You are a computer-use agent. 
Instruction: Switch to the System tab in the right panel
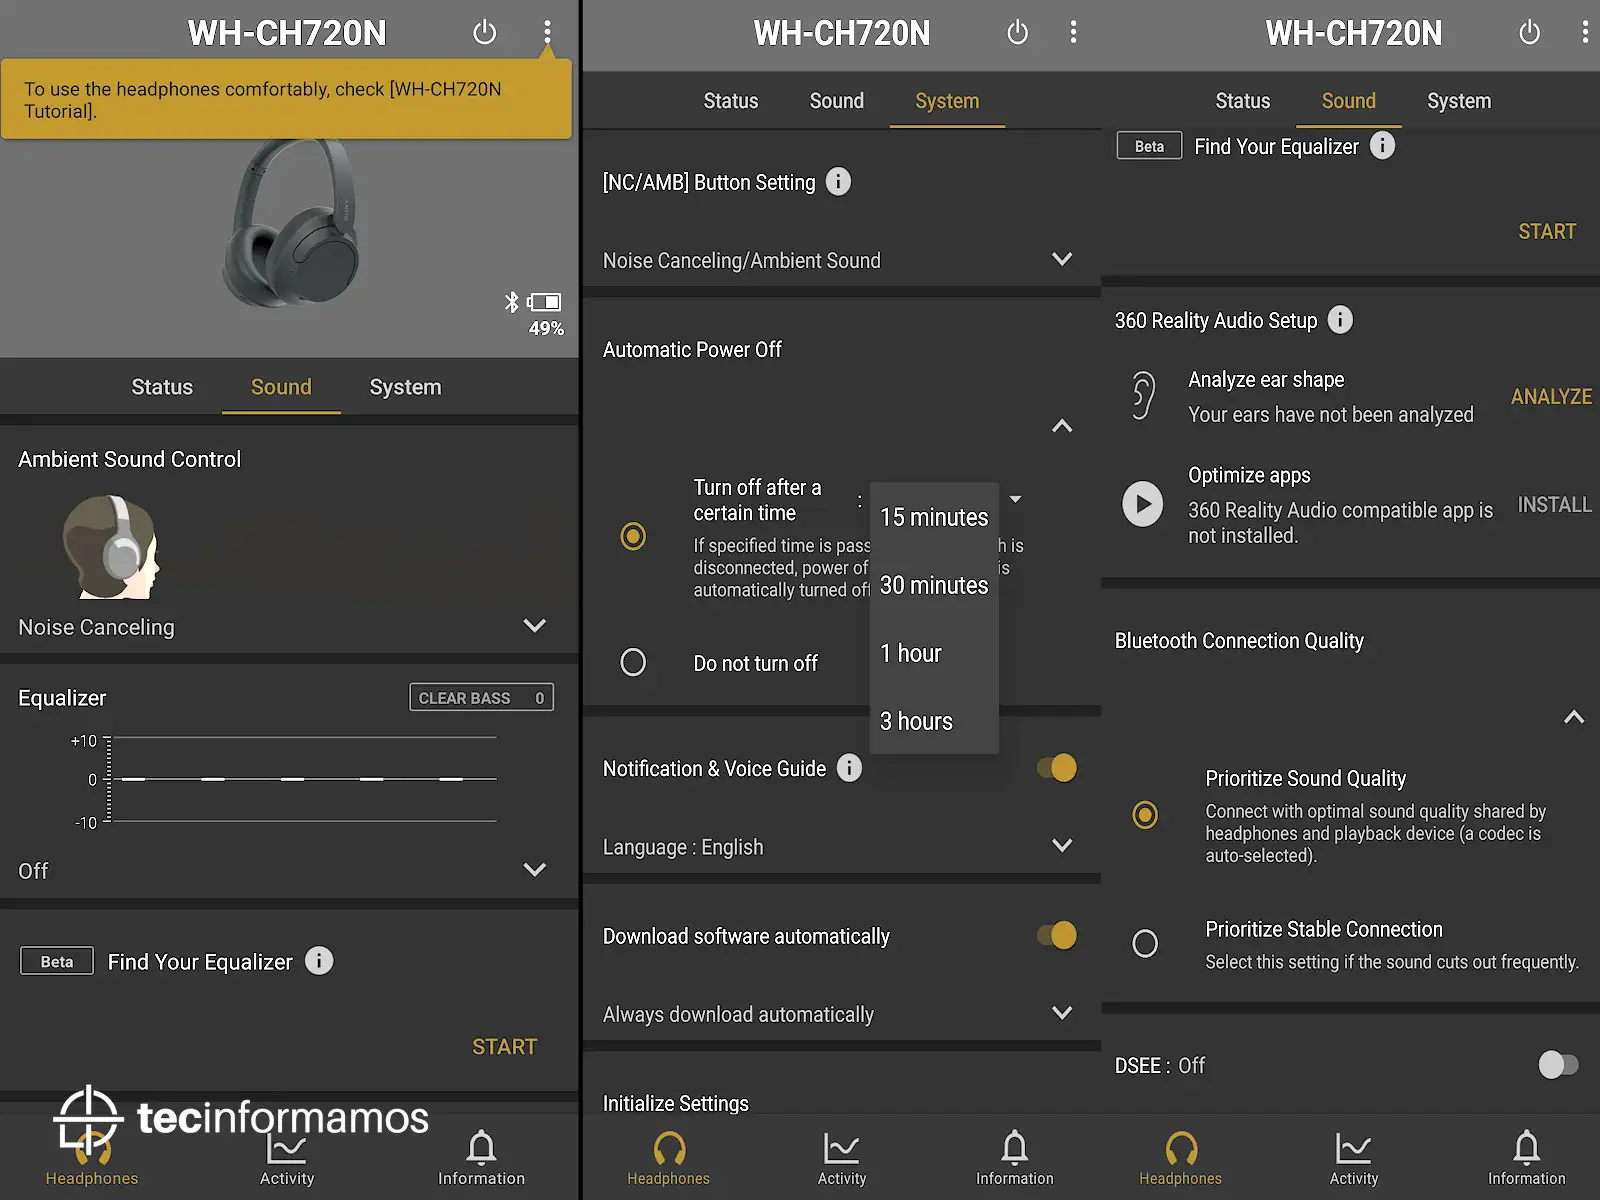pyautogui.click(x=1459, y=101)
